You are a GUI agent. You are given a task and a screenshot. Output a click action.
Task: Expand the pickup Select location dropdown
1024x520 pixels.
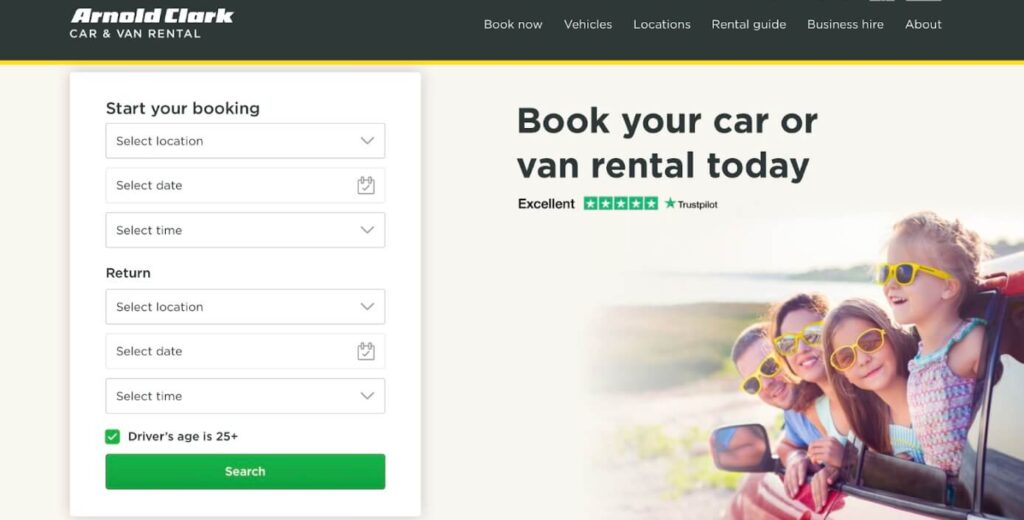tap(246, 140)
